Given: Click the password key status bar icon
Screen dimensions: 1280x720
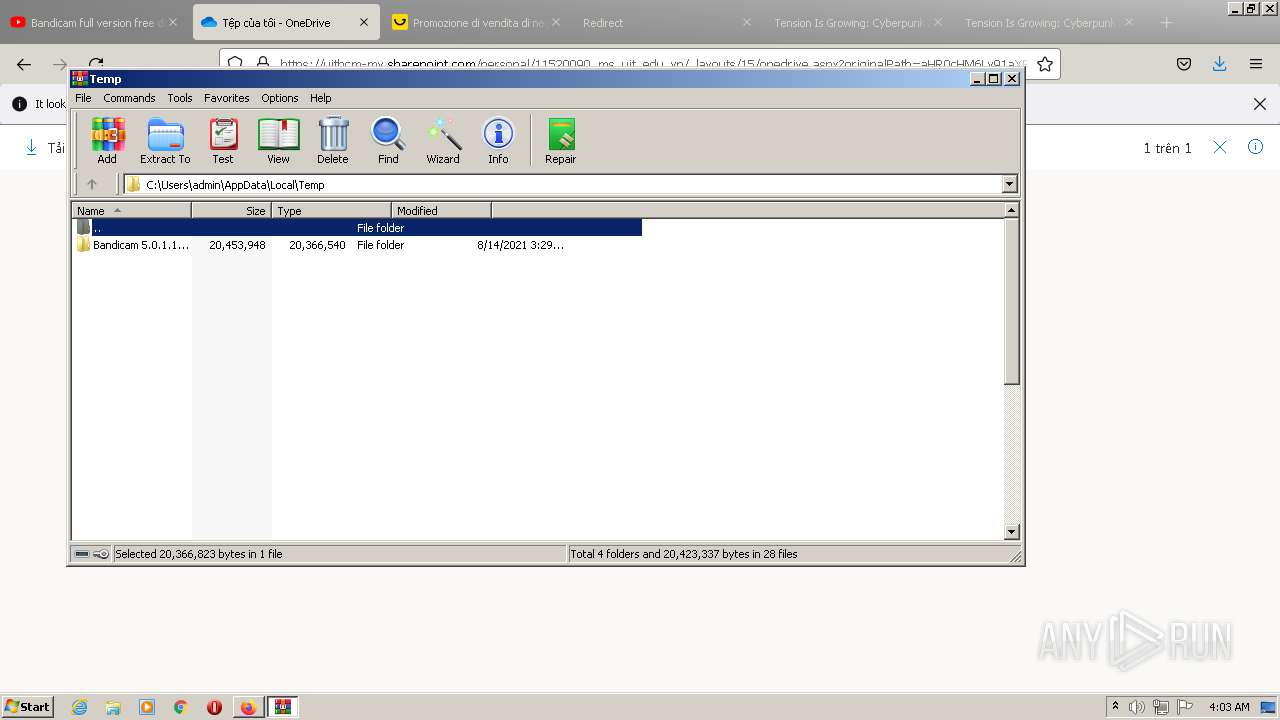Looking at the screenshot, I should (101, 554).
